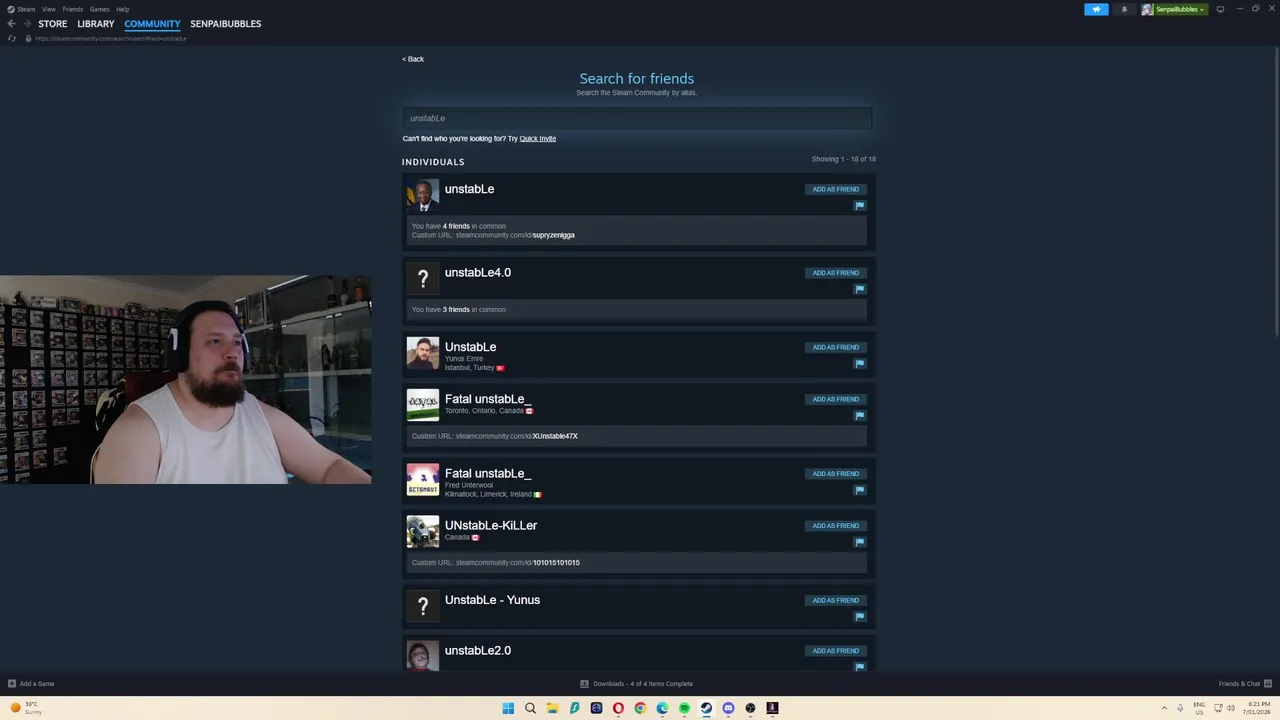Image resolution: width=1280 pixels, height=720 pixels.
Task: Flag the Fatal unstabLe_ from Ireland
Action: click(859, 490)
